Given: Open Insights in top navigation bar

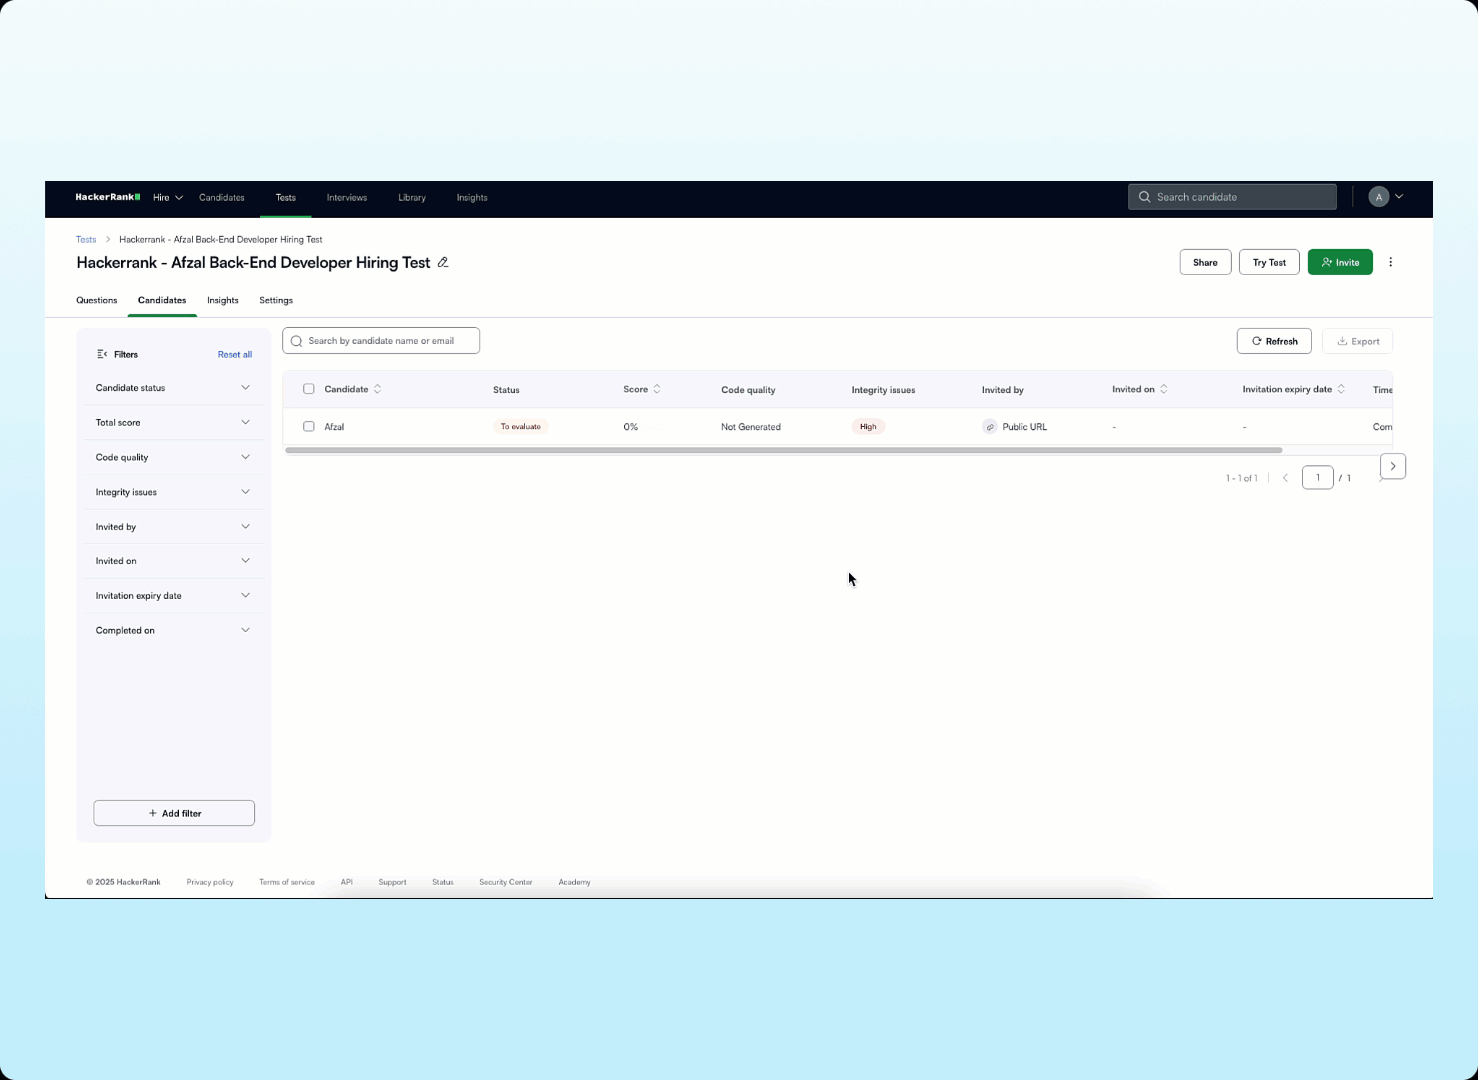Looking at the screenshot, I should point(472,197).
